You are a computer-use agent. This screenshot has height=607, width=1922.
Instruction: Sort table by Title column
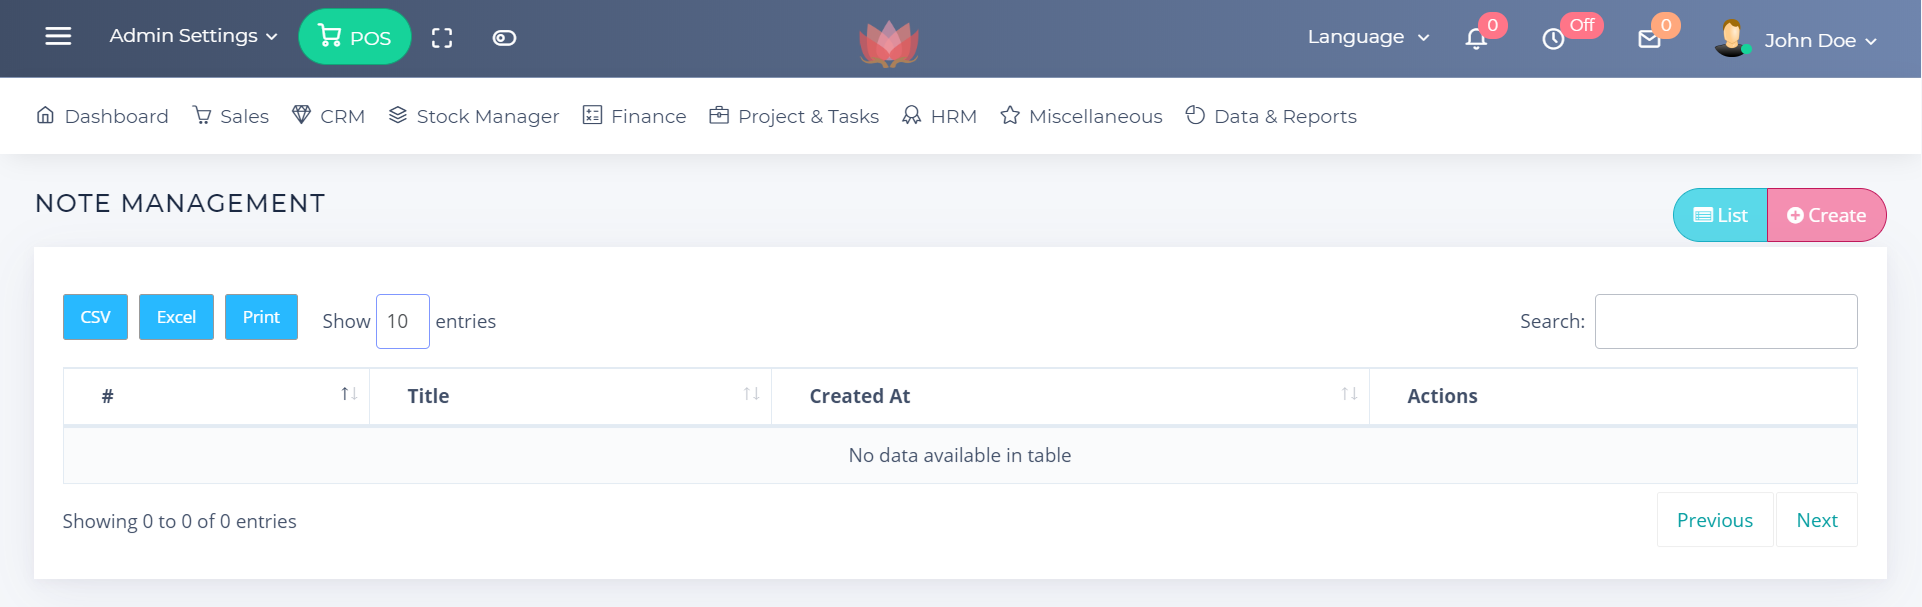tap(570, 396)
